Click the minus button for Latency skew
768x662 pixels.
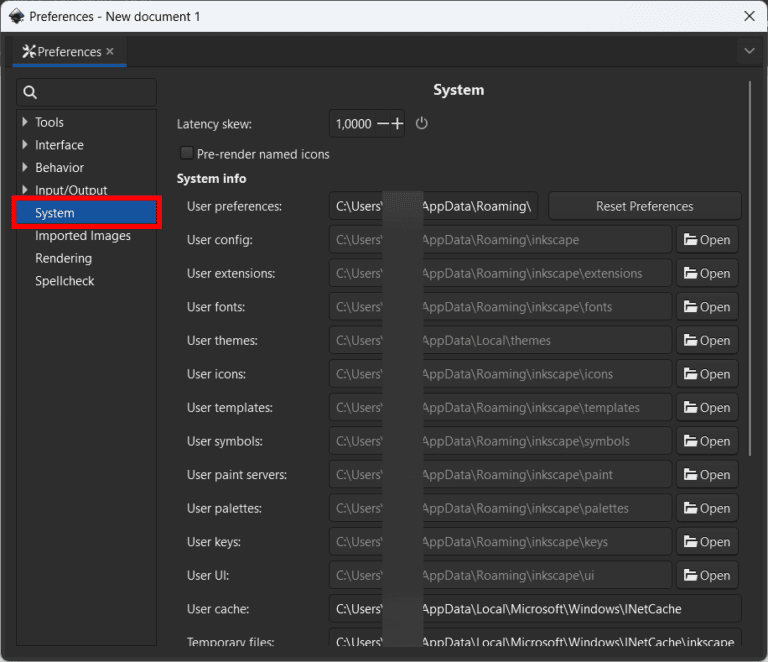point(382,124)
